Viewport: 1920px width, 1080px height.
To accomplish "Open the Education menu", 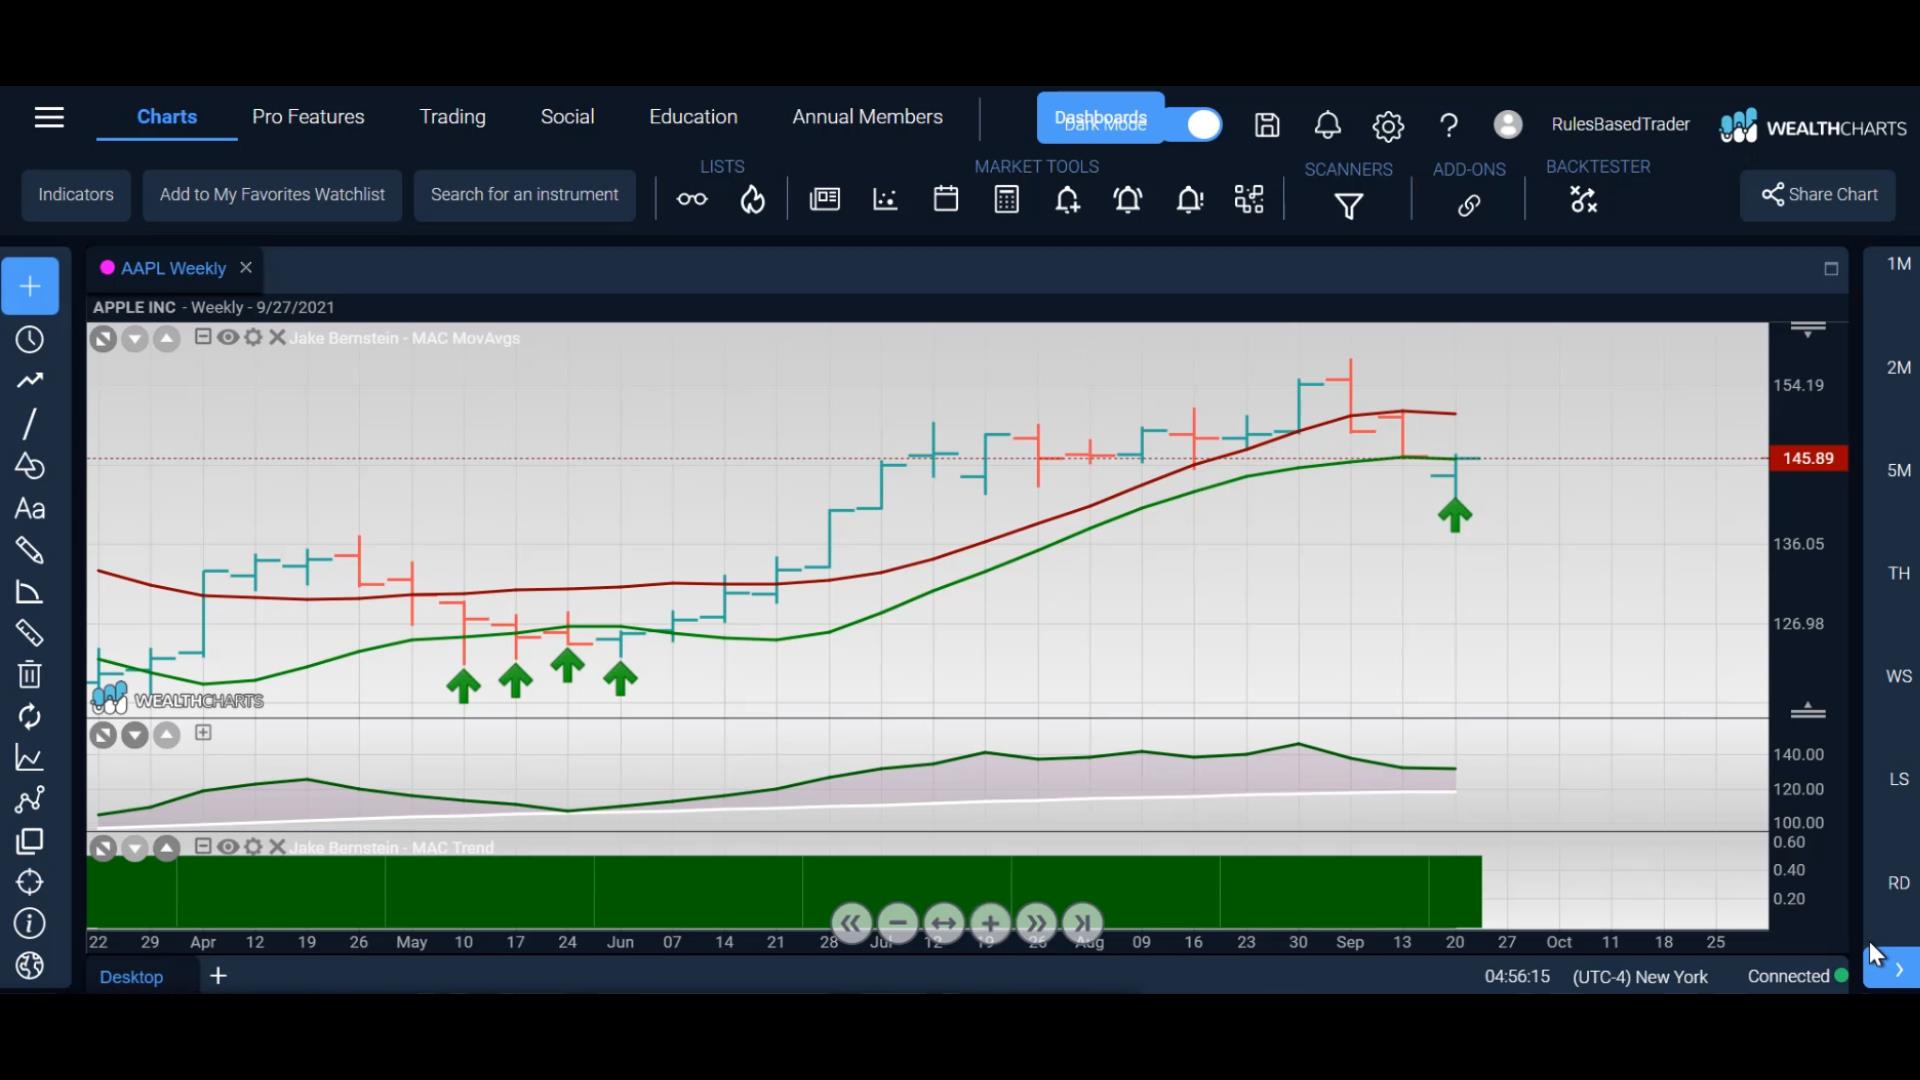I will pos(693,117).
